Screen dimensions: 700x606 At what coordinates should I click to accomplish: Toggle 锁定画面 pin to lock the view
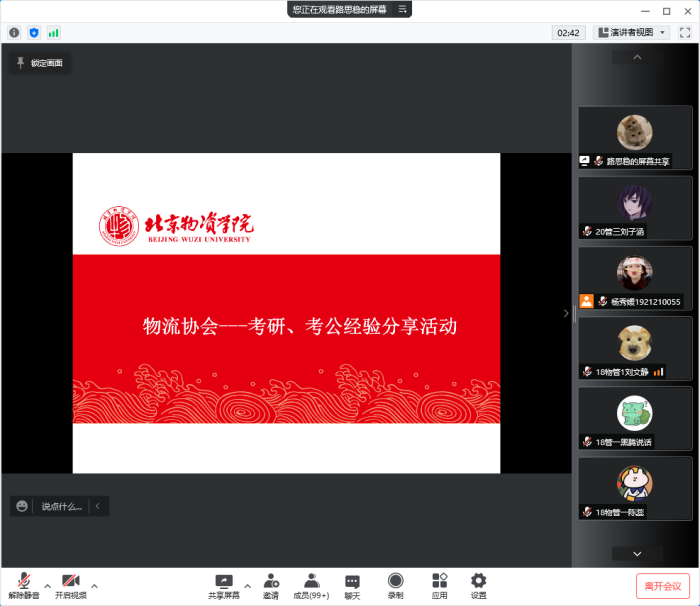coord(39,63)
